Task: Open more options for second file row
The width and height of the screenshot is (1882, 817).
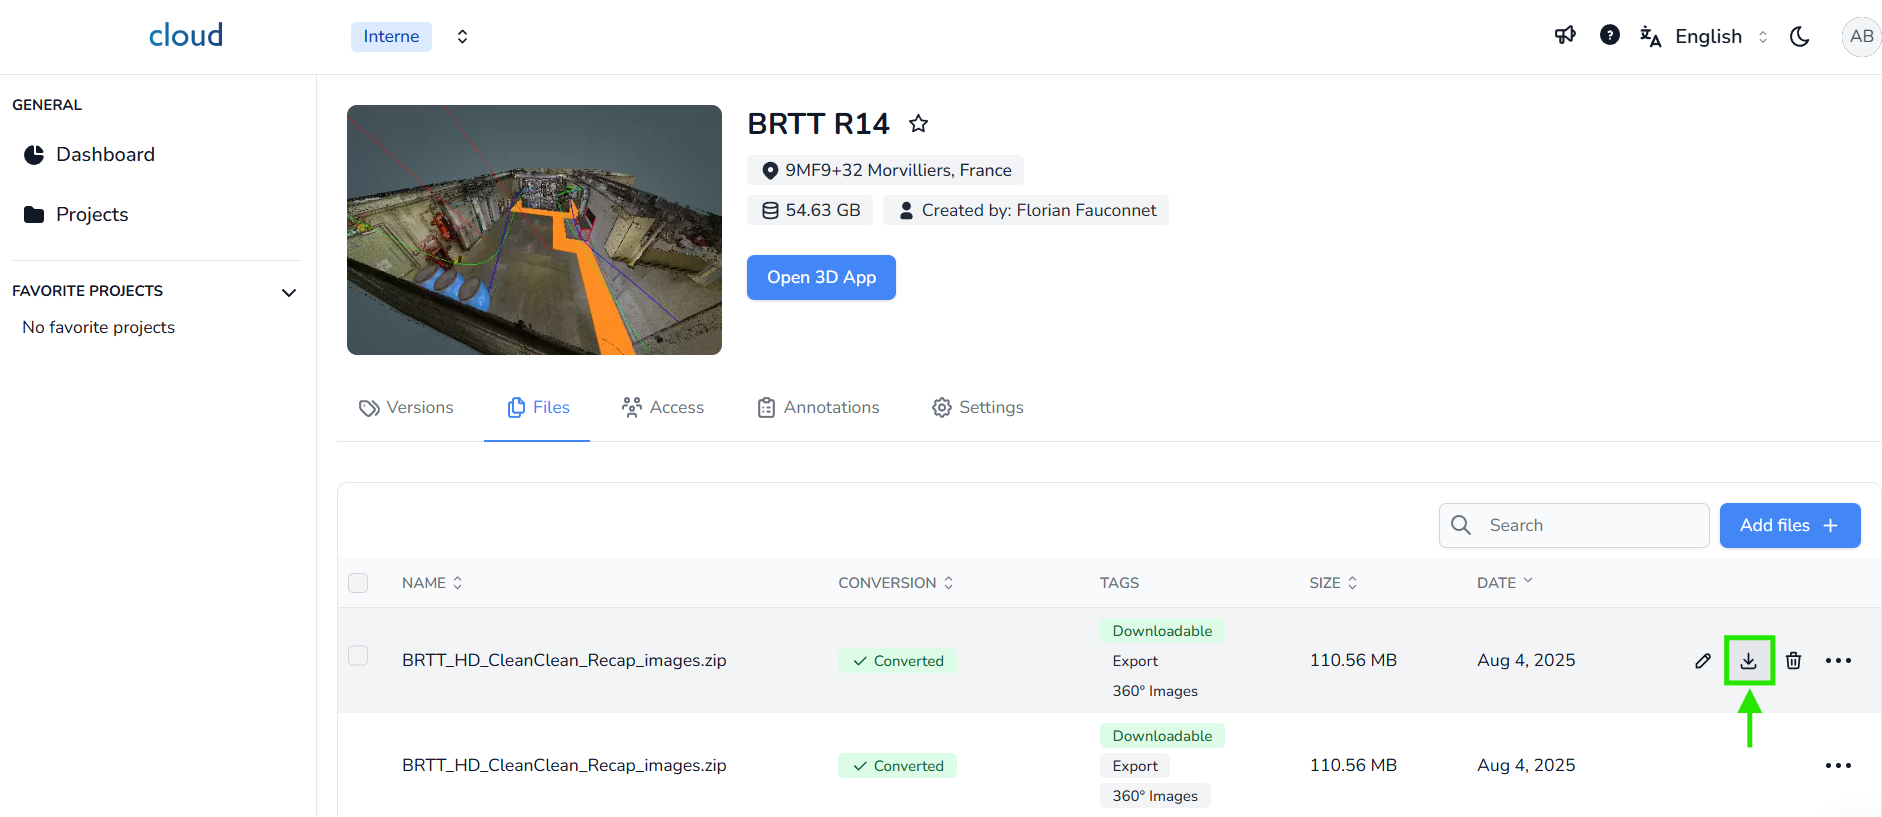Action: [x=1837, y=766]
